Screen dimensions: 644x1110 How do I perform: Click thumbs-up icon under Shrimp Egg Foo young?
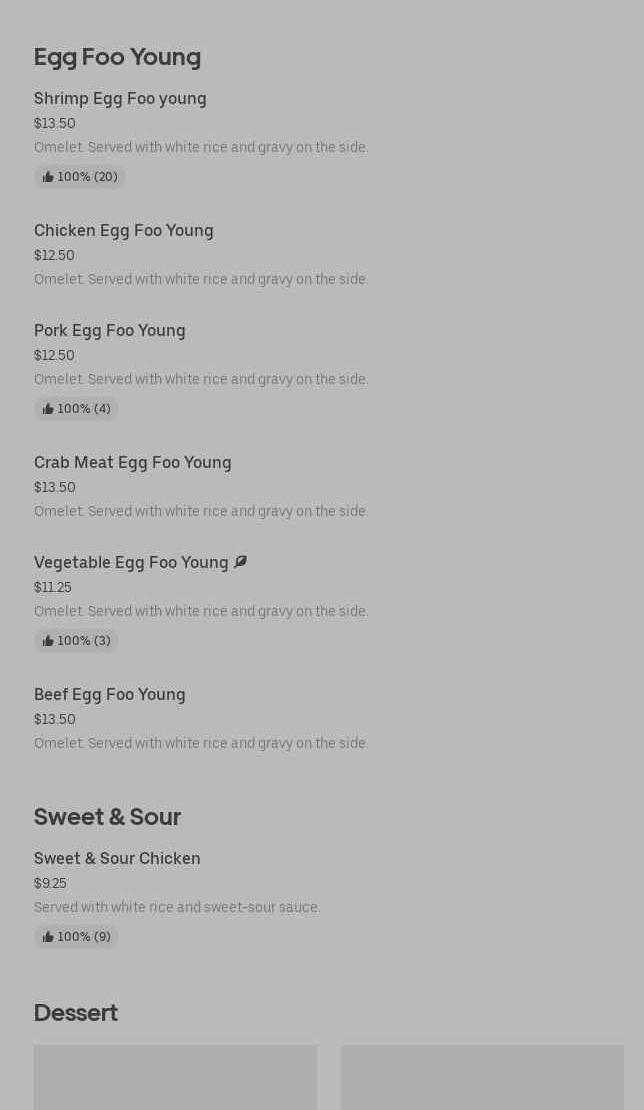click(x=48, y=177)
